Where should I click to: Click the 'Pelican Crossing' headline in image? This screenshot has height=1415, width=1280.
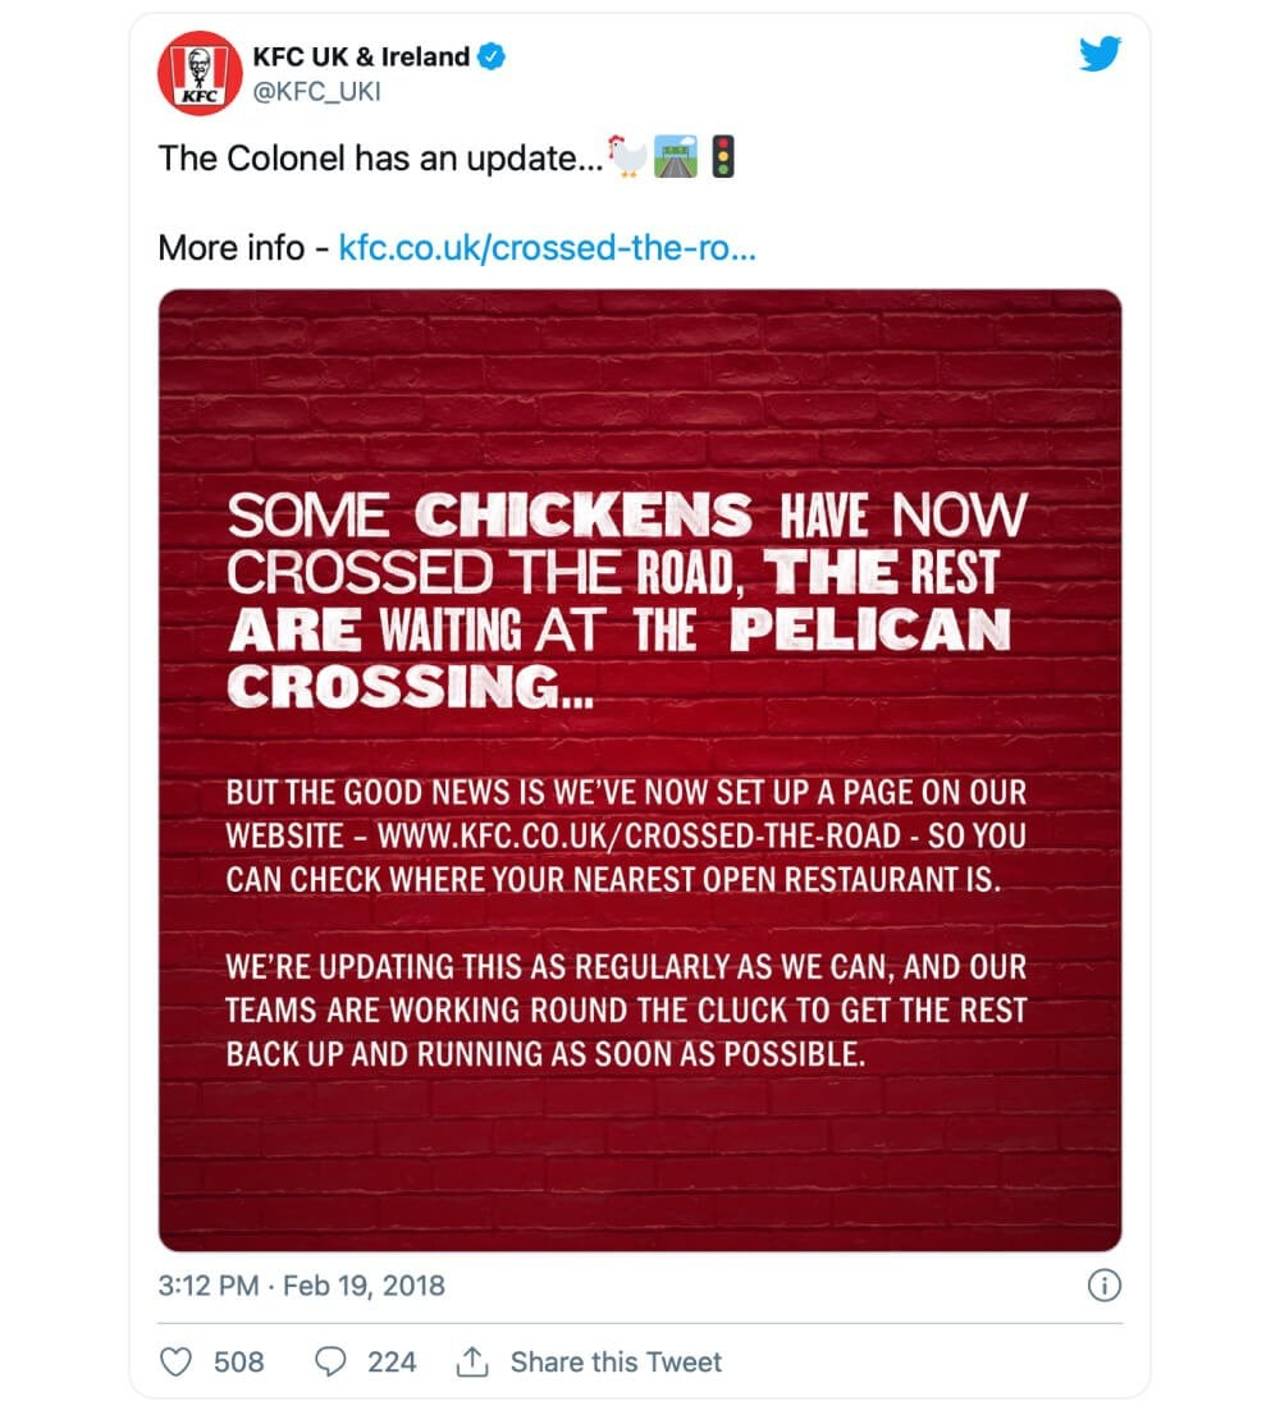coord(868,630)
